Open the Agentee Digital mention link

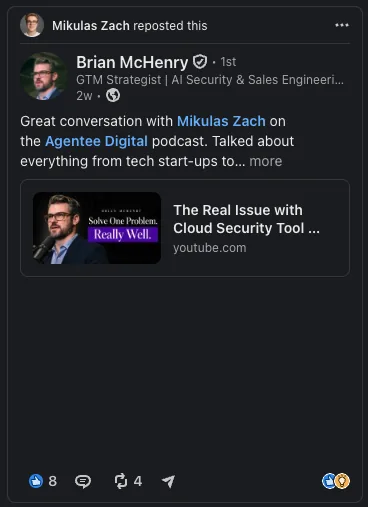pos(96,141)
